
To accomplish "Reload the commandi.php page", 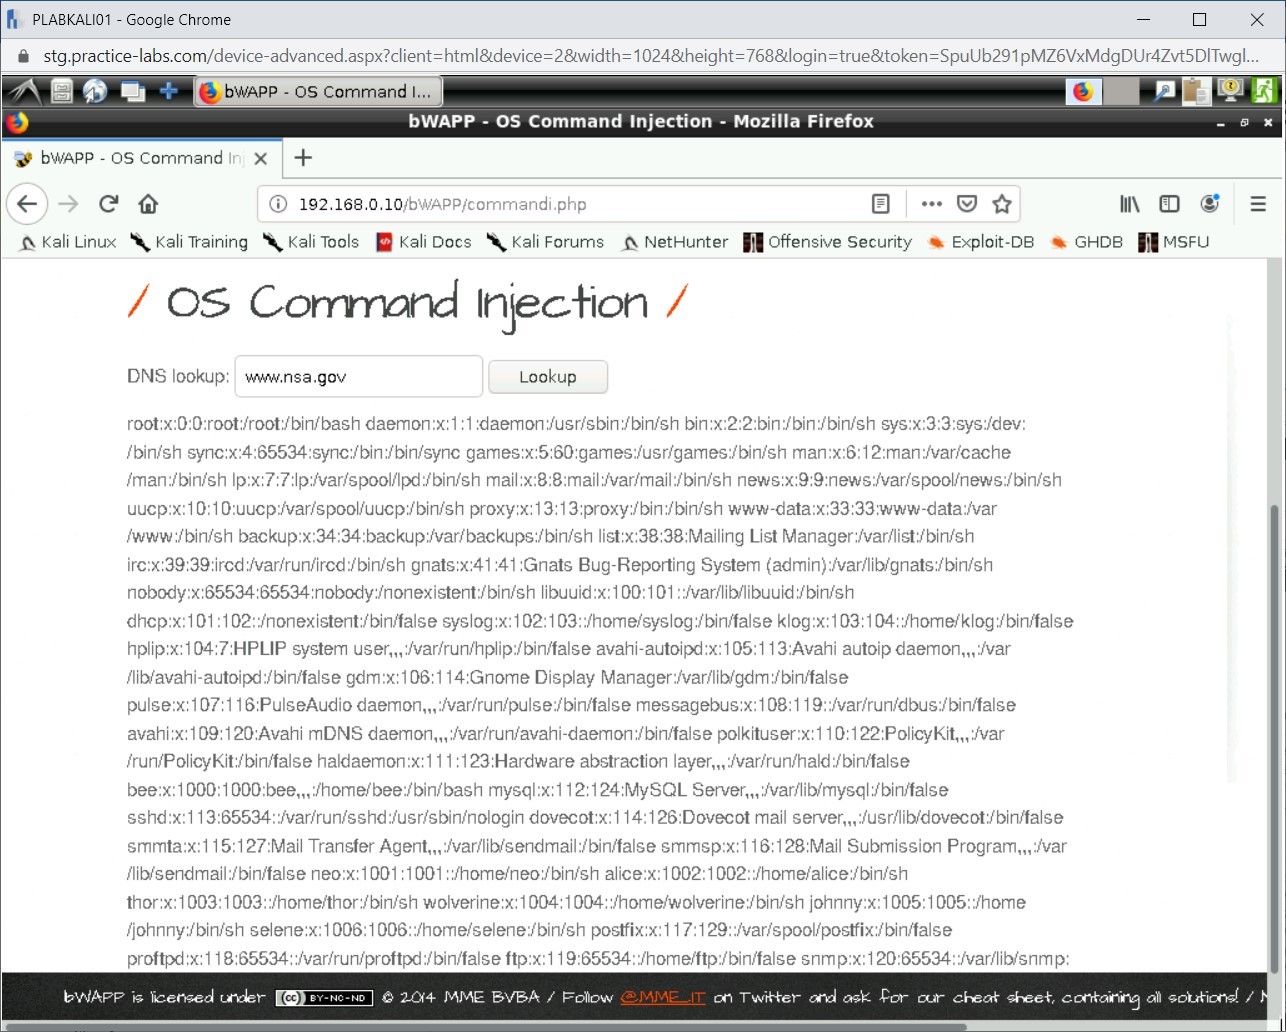I will pos(108,203).
